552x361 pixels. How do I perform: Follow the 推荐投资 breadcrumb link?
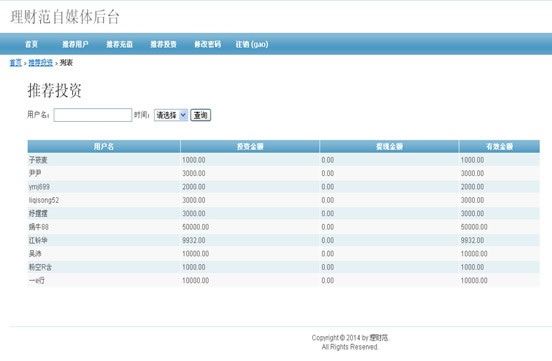[x=40, y=63]
